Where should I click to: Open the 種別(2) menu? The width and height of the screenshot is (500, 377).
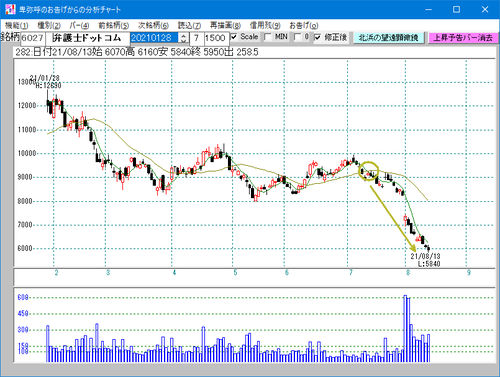pos(49,25)
